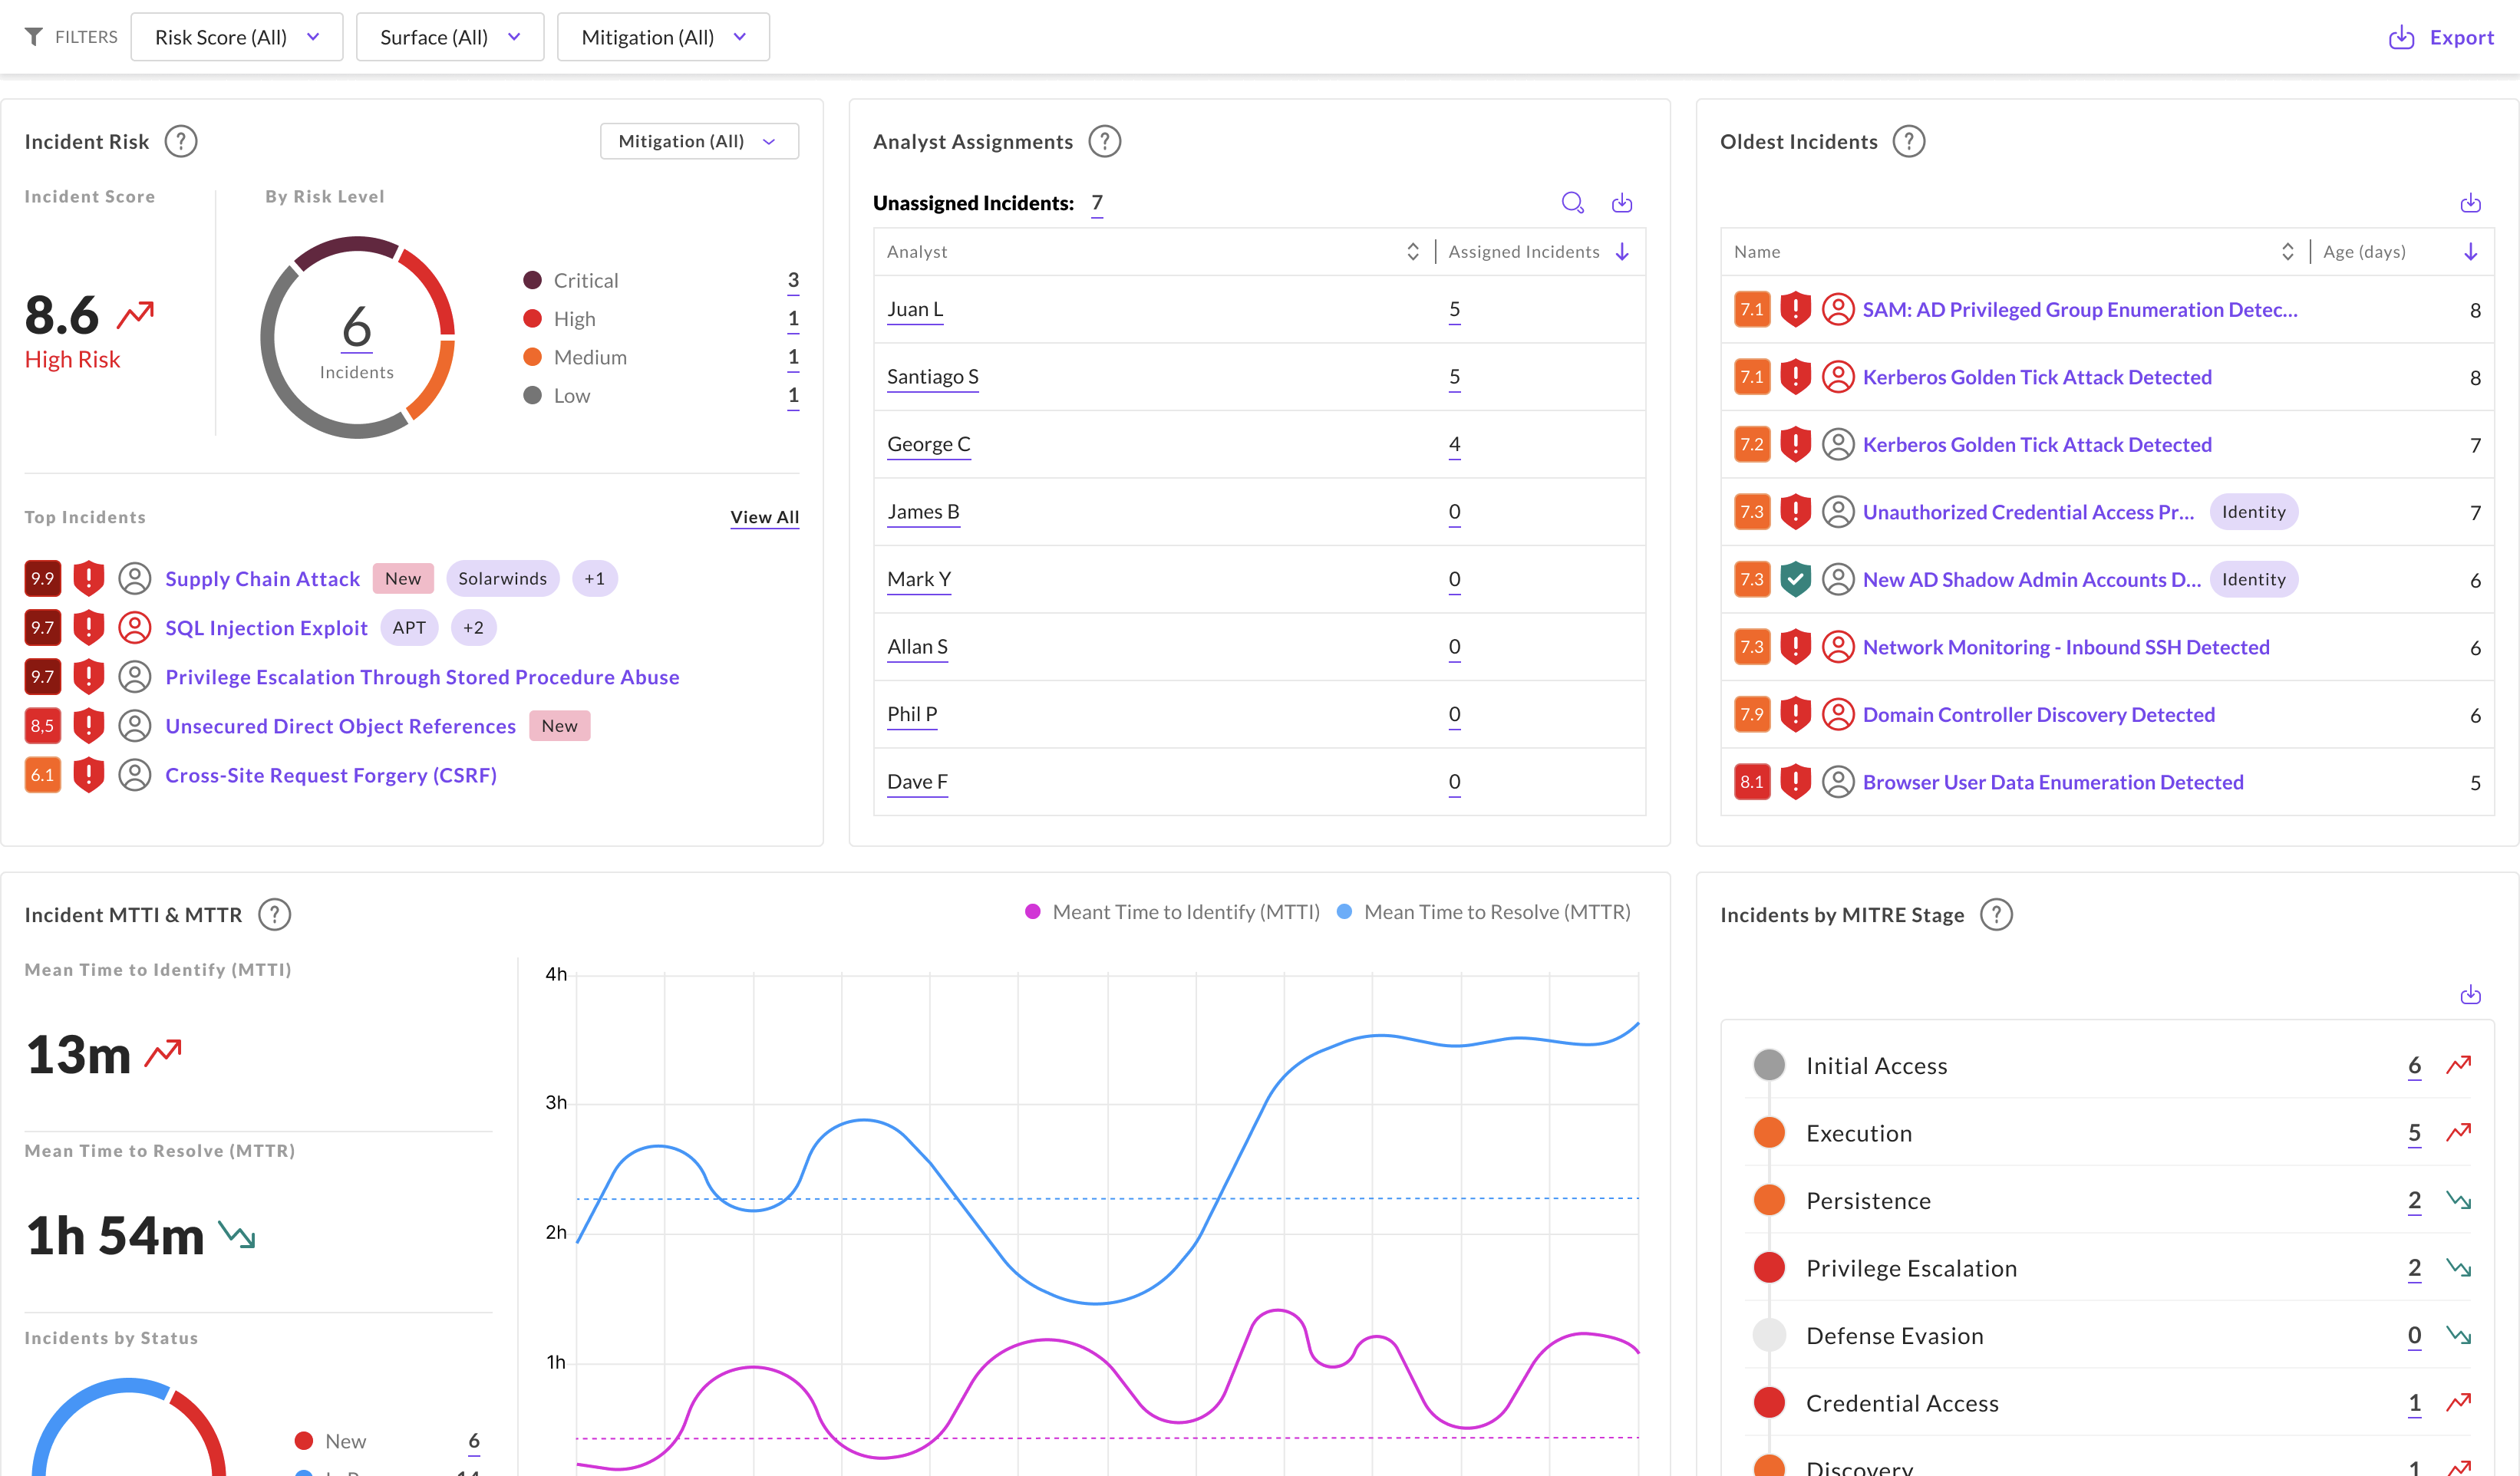Click search icon in Analyst Assignments

click(x=1572, y=203)
